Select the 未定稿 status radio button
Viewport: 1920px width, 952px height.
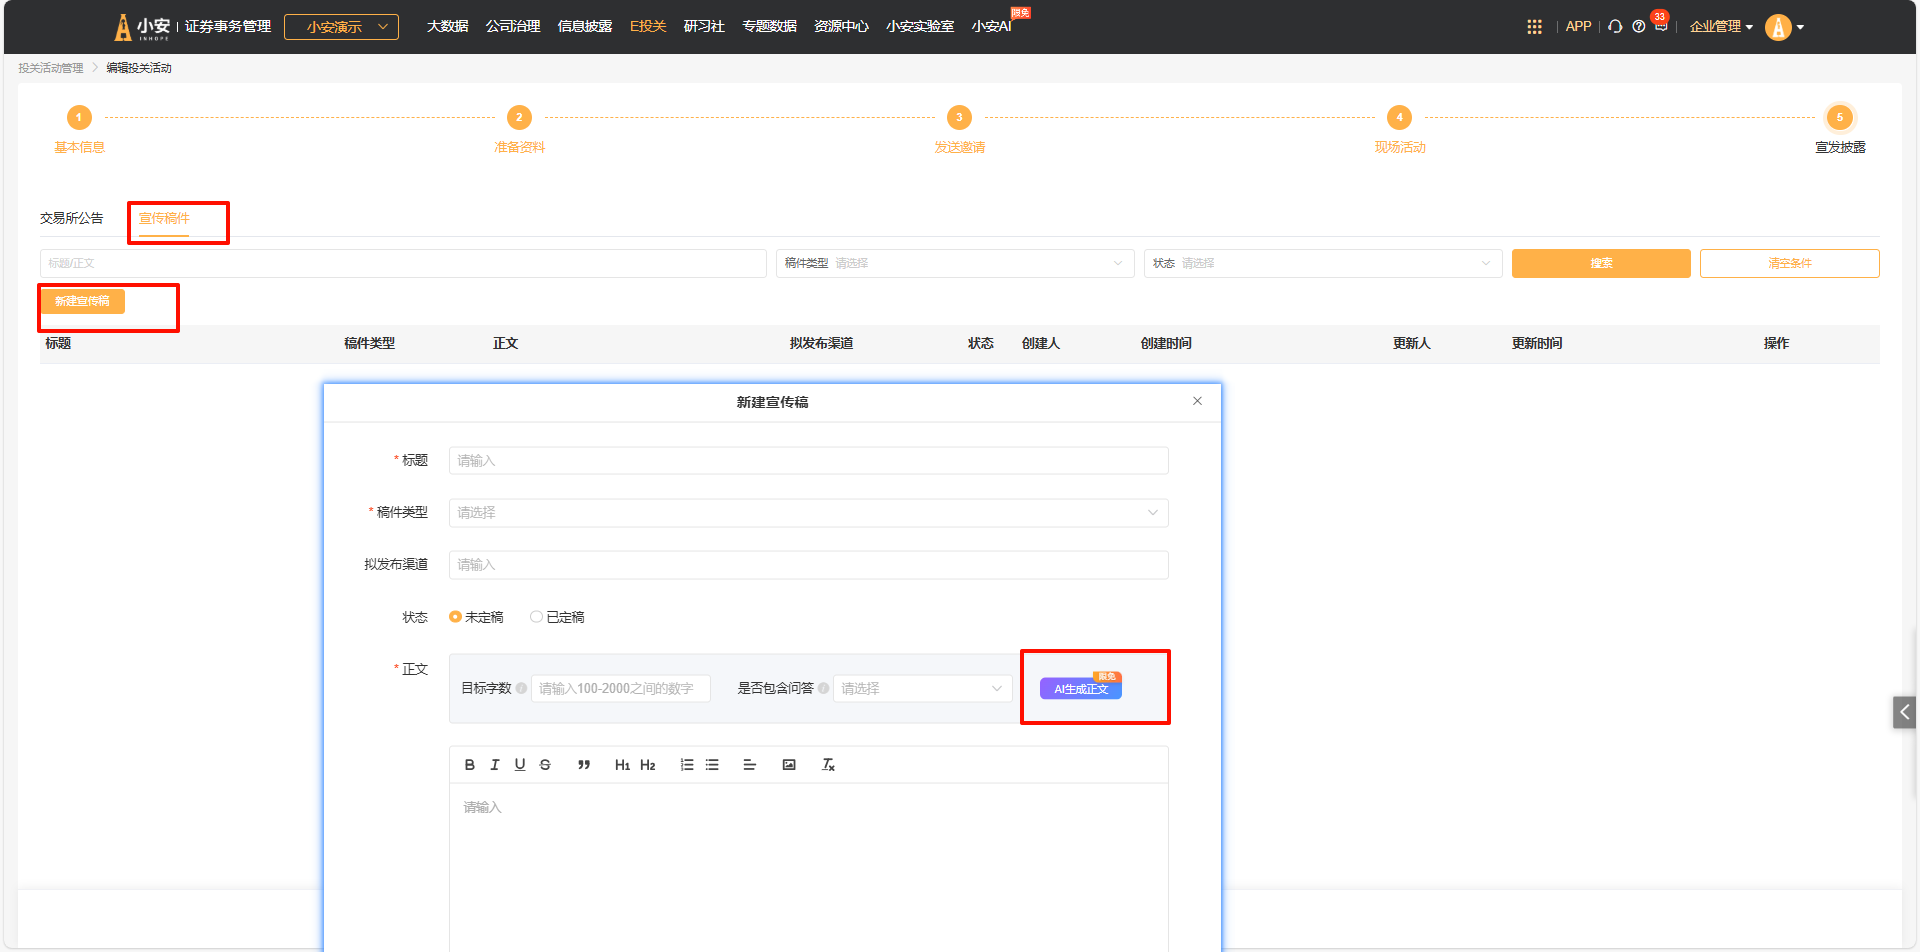pyautogui.click(x=456, y=617)
